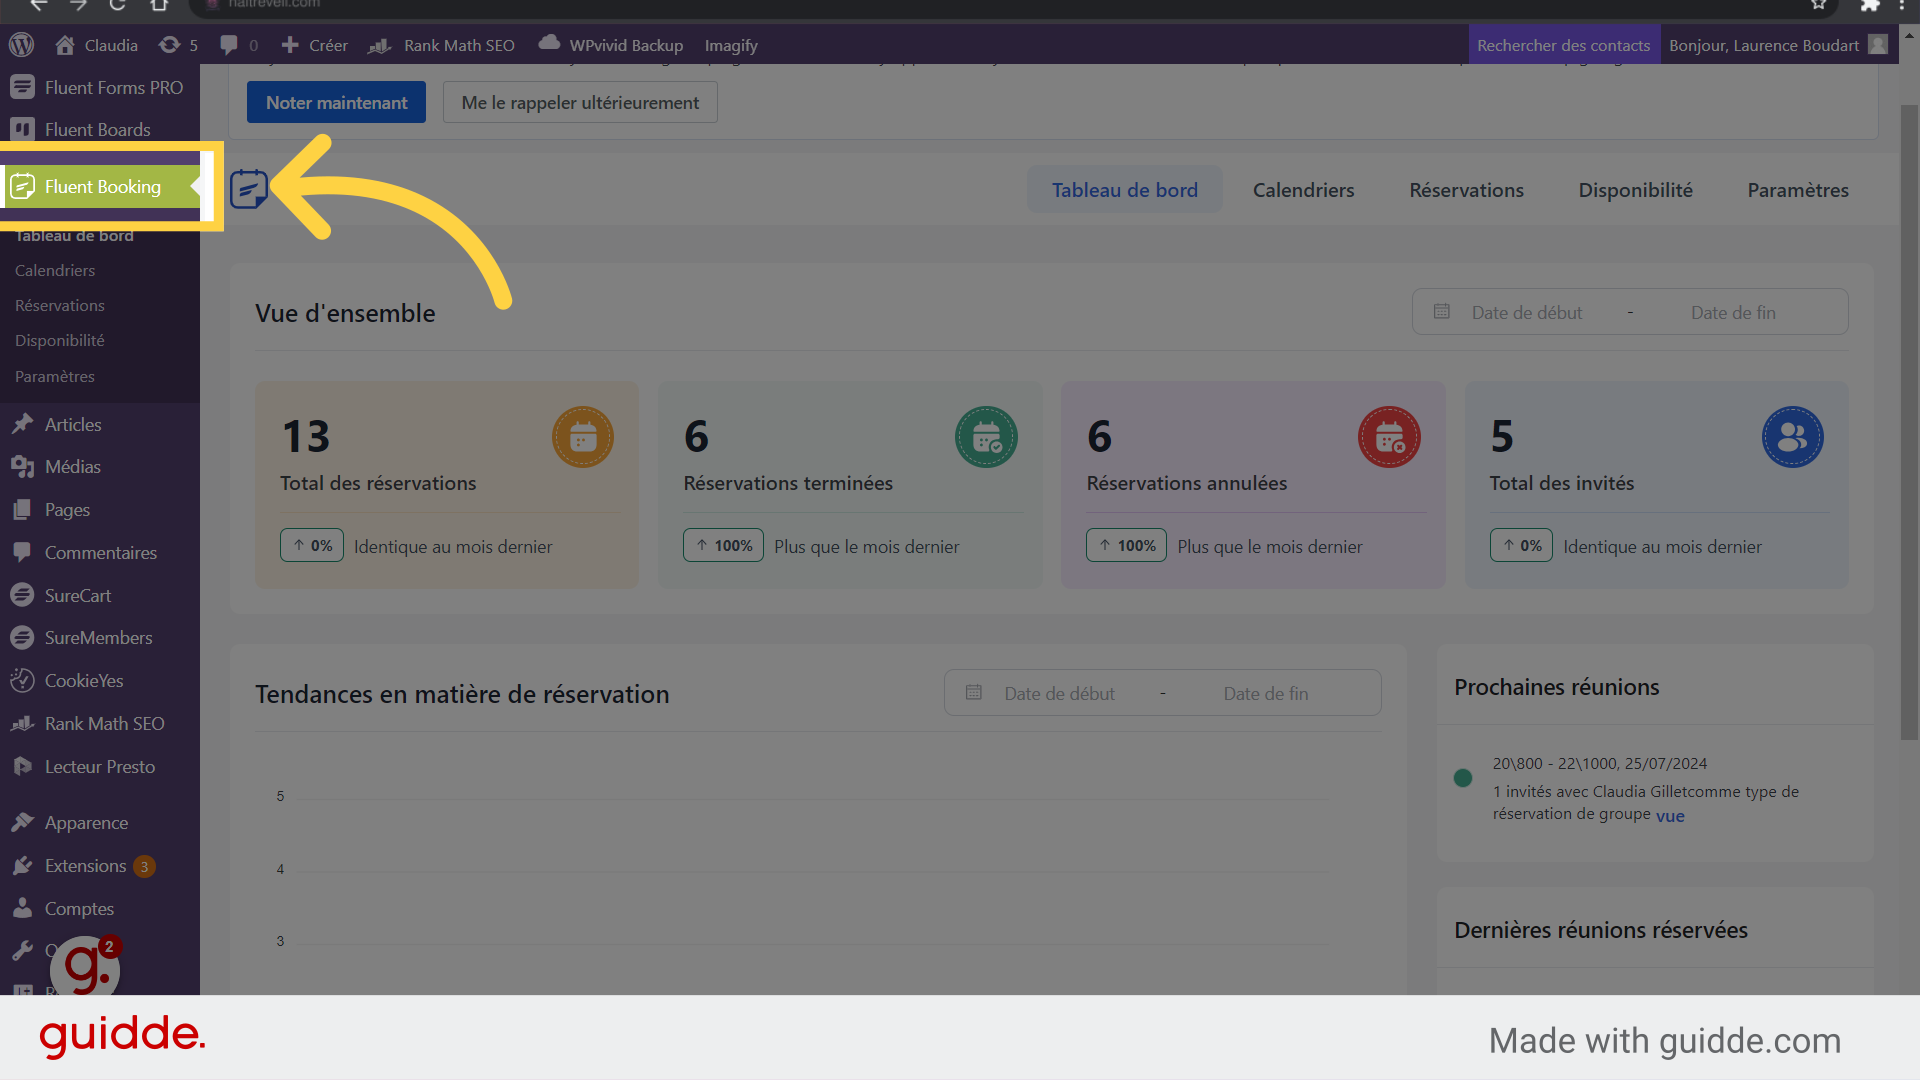The height and width of the screenshot is (1080, 1920).
Task: Click Date de début in Vue d'ensemble
Action: pyautogui.click(x=1527, y=313)
